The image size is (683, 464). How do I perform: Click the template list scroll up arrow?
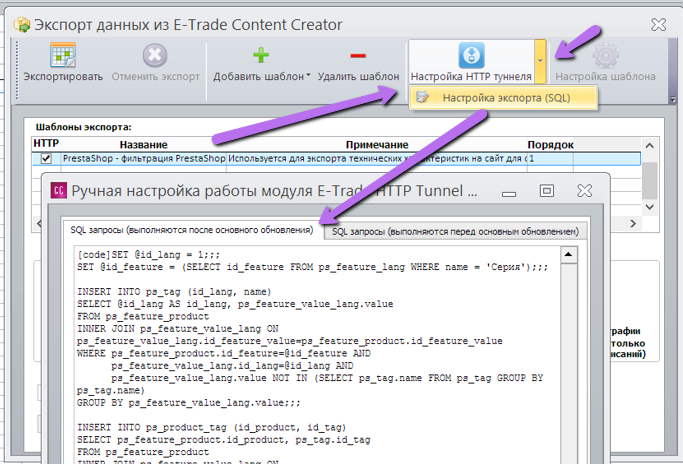point(649,146)
